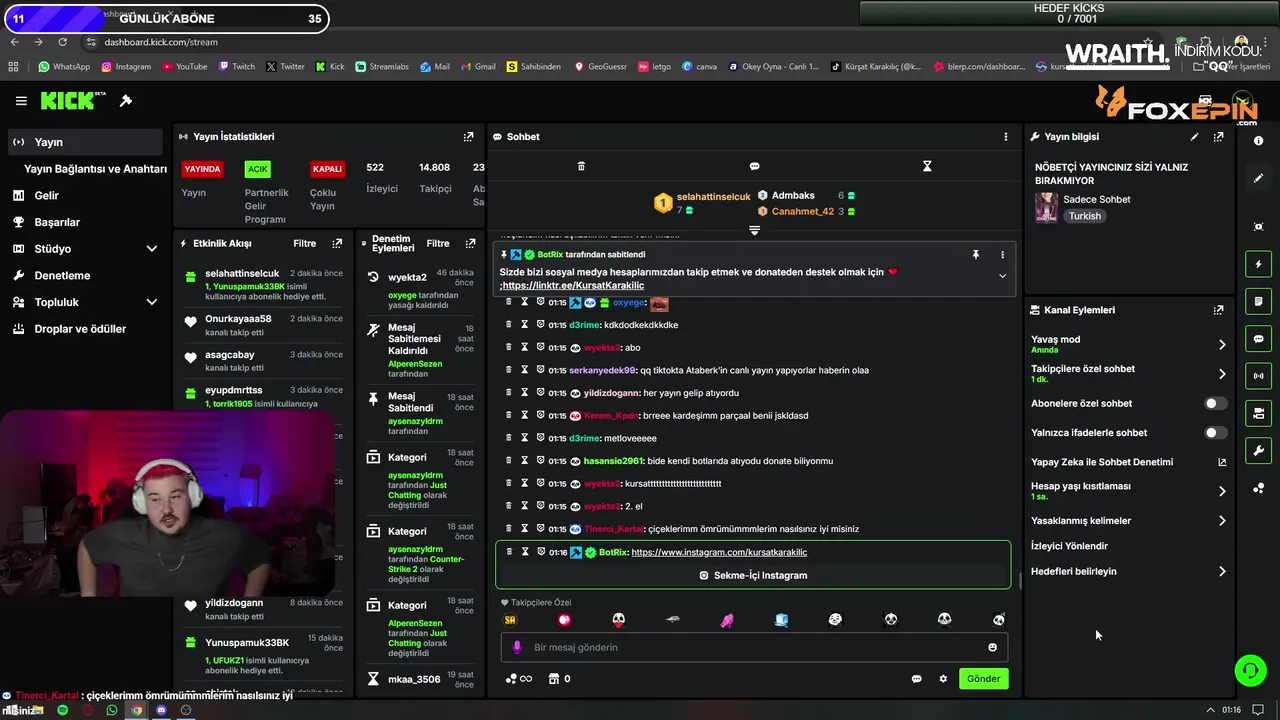Open the Sohbet panel three-dot menu
The width and height of the screenshot is (1280, 720).
pyautogui.click(x=1005, y=137)
